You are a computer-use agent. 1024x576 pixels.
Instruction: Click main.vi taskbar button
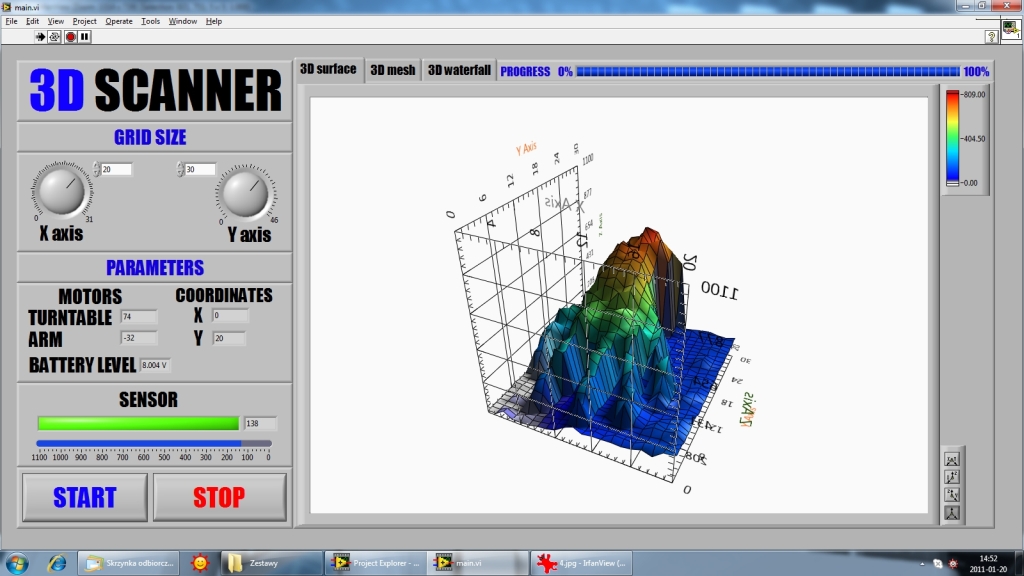point(478,562)
